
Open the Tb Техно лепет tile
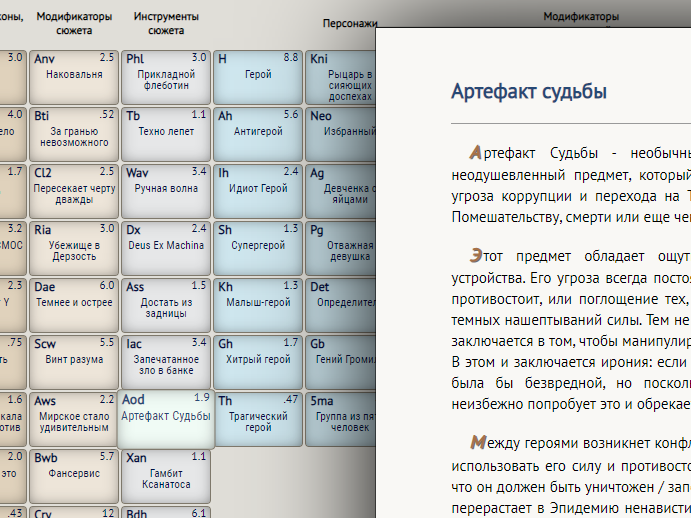(166, 134)
